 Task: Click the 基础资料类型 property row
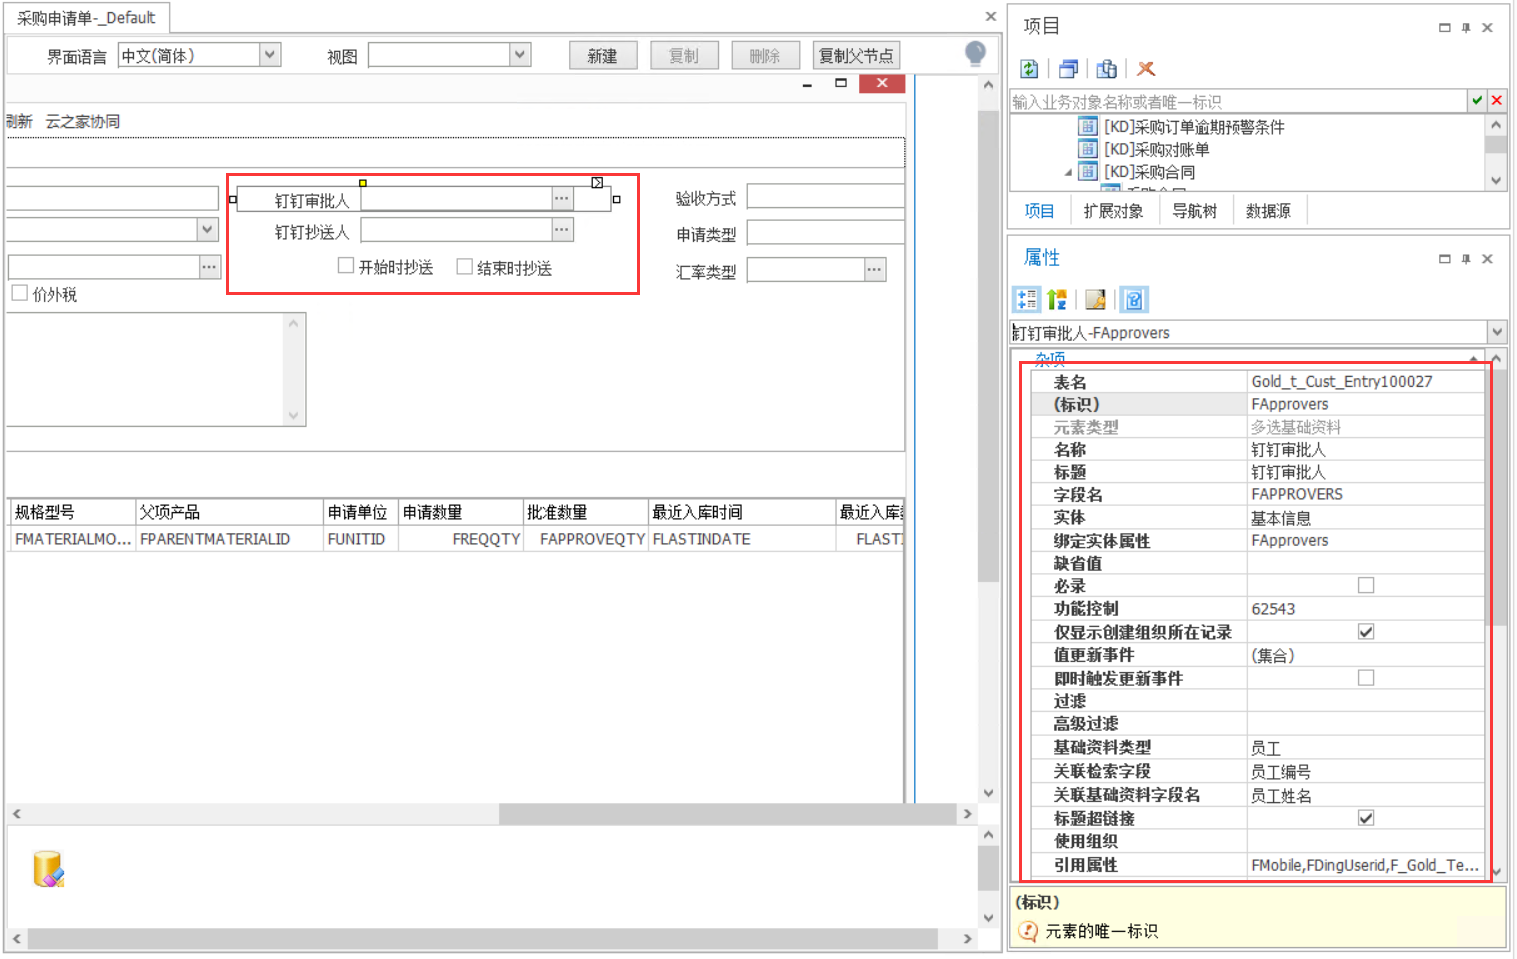tap(1258, 747)
